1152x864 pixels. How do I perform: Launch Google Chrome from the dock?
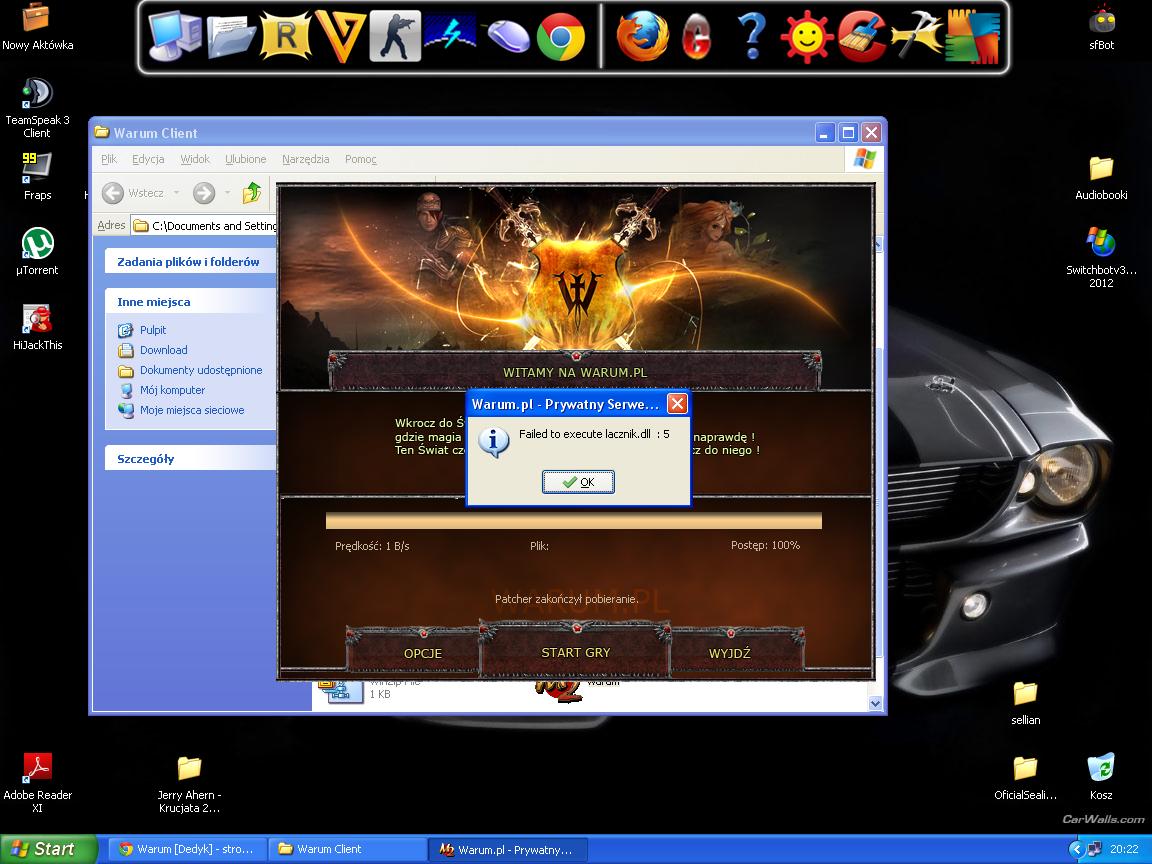561,37
